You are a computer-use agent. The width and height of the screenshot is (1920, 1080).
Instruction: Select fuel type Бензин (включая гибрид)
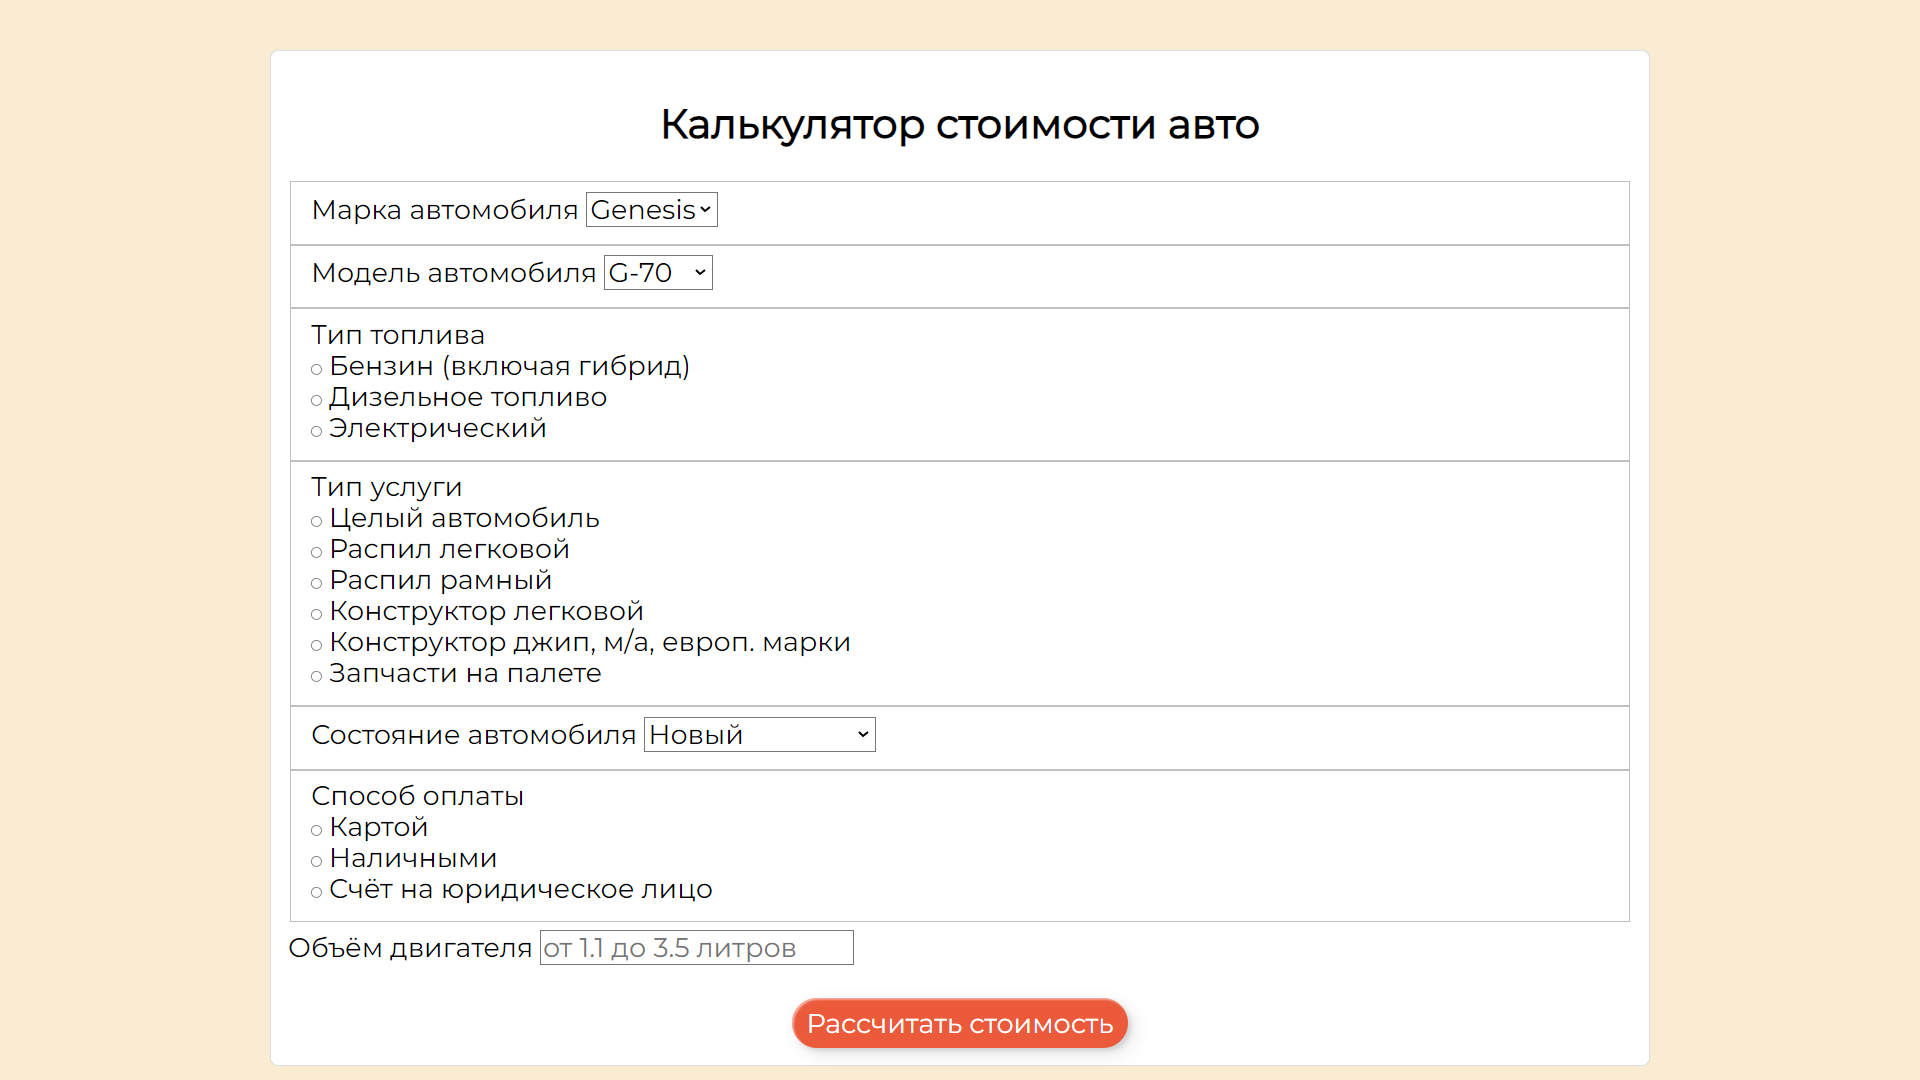[x=317, y=369]
